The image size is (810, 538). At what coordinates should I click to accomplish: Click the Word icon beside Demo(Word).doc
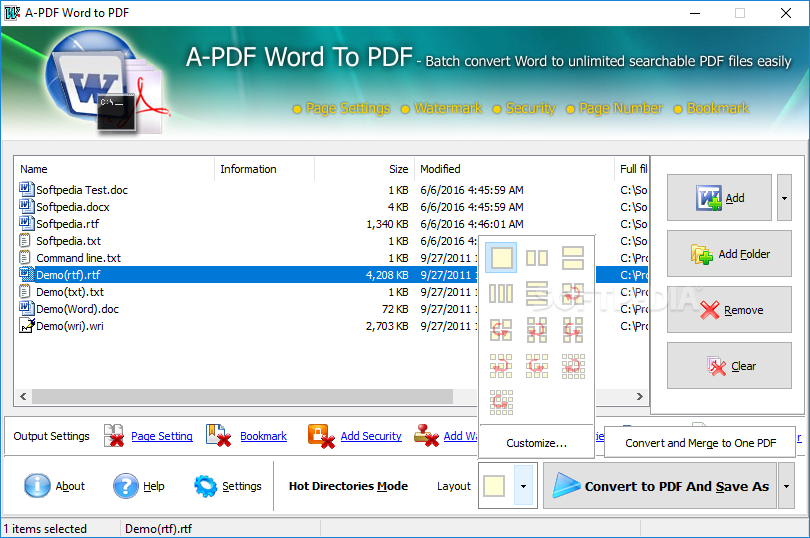[27, 309]
